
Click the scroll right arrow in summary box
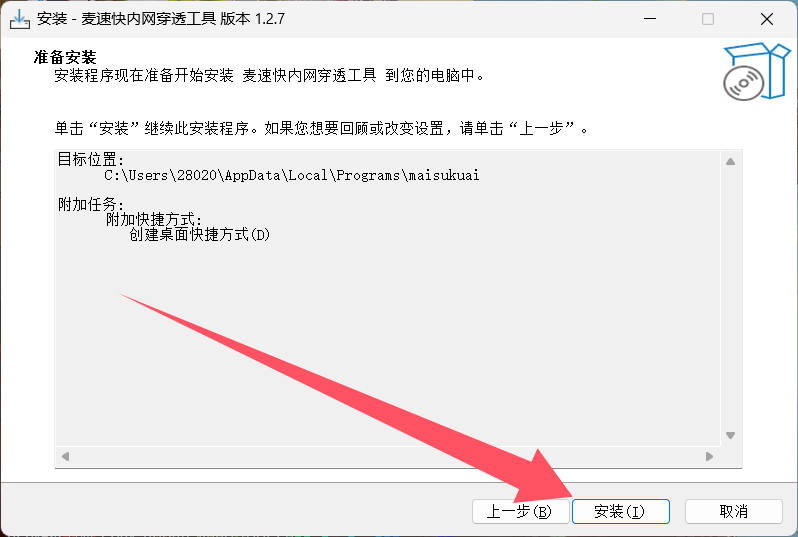click(709, 456)
